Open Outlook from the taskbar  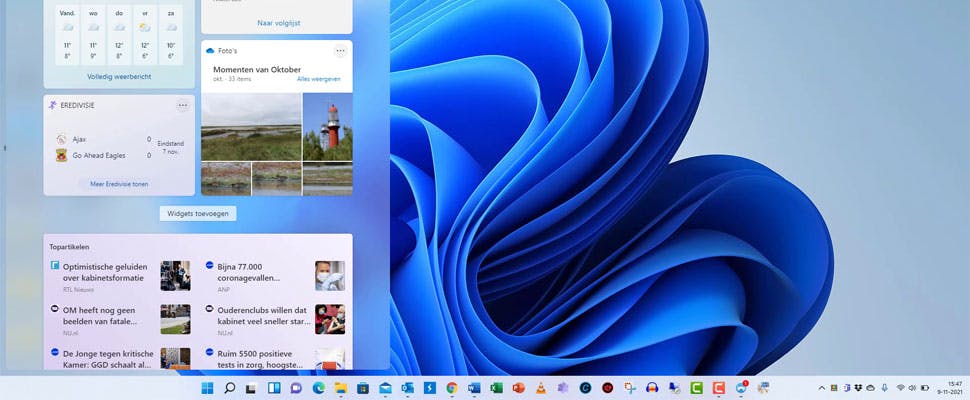pos(408,388)
